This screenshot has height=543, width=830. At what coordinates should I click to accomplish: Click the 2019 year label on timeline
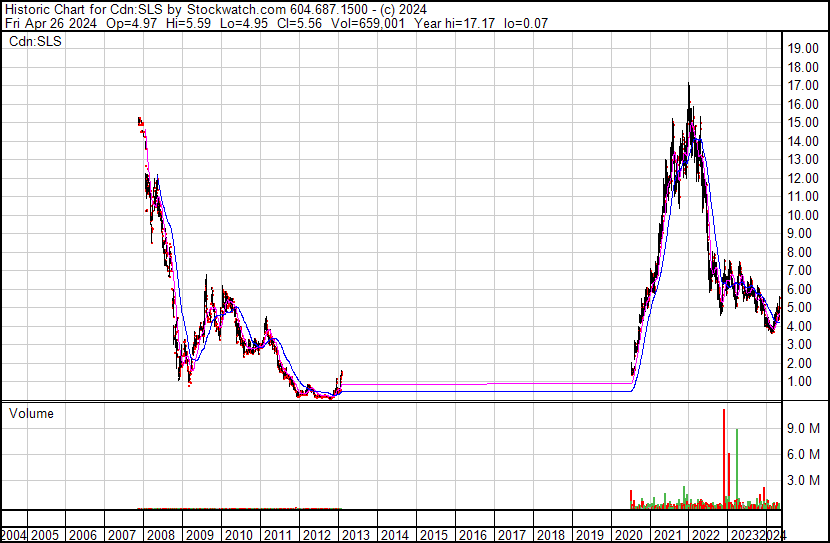tap(590, 535)
